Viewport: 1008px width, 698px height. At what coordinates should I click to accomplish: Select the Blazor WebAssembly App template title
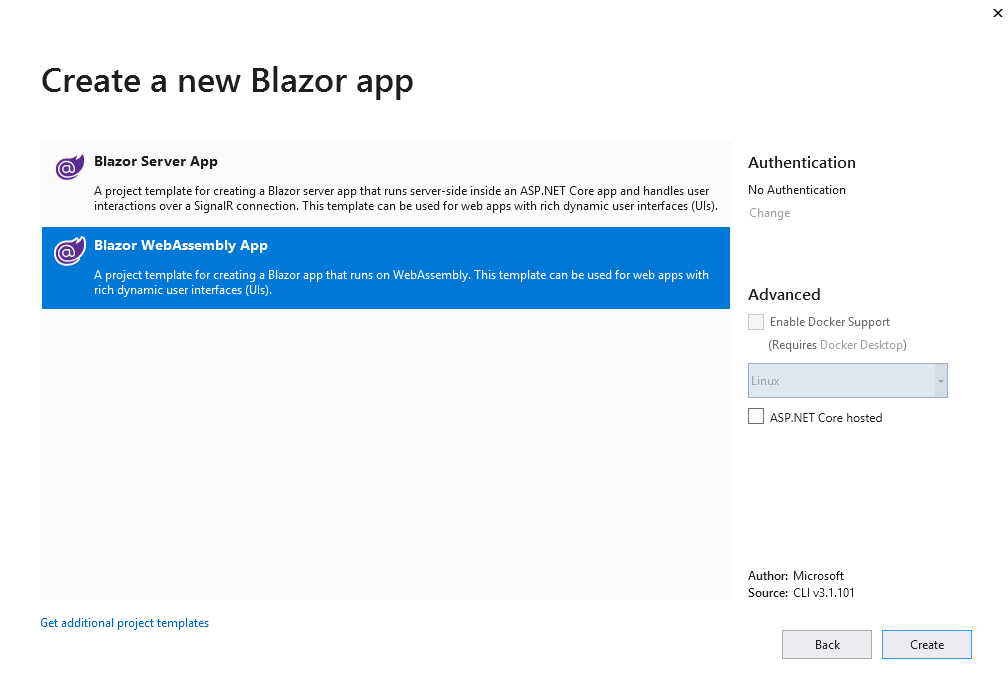[181, 246]
